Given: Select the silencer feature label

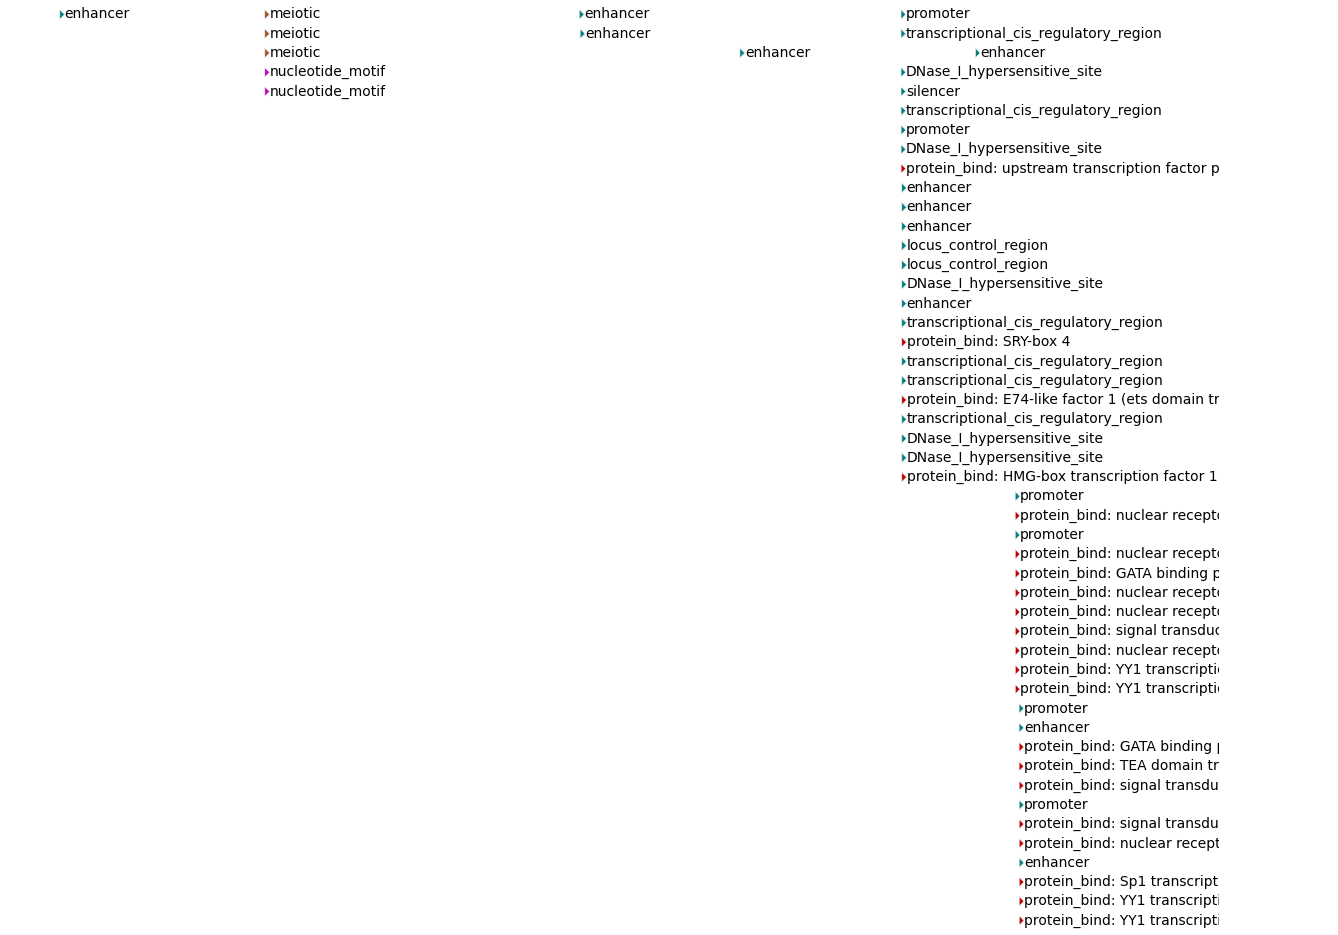Looking at the screenshot, I should tap(933, 91).
